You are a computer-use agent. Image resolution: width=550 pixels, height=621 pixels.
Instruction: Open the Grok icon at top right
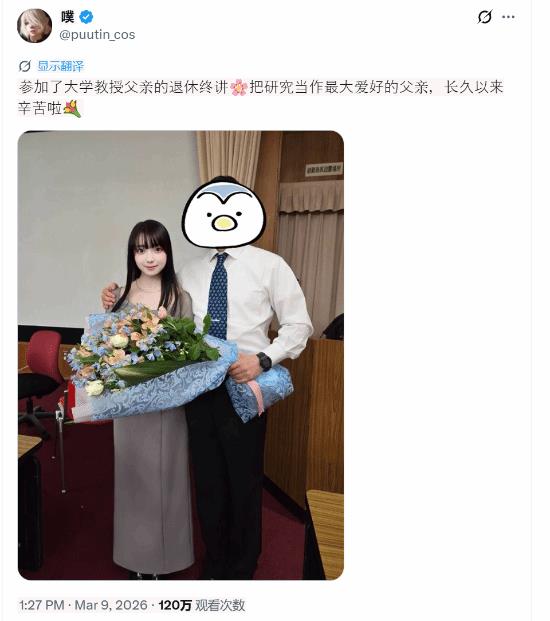[485, 17]
